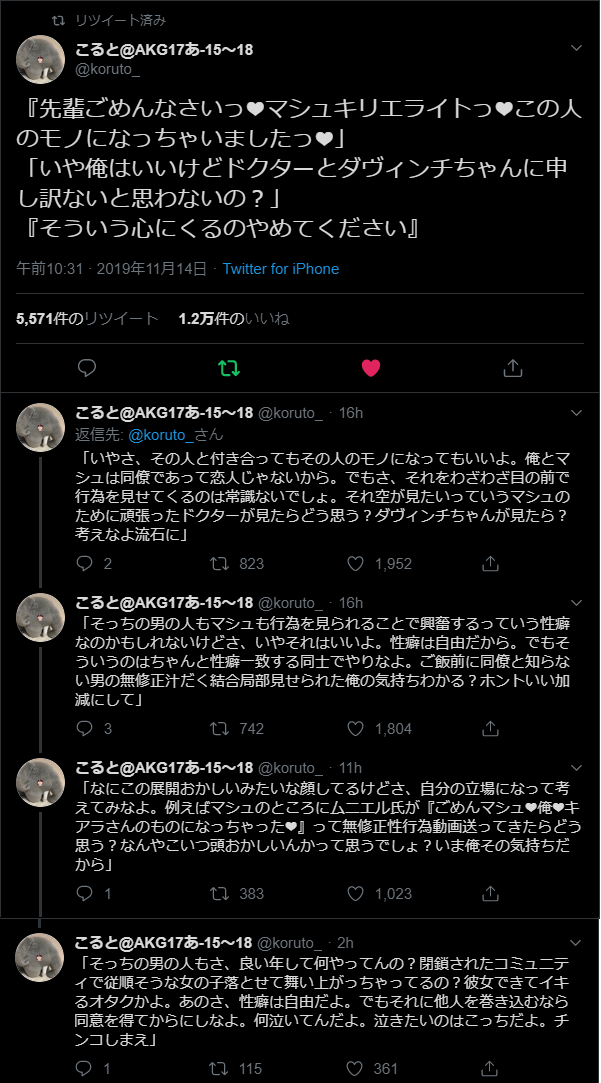Open the Twitter for iPhone link
601x1083 pixels.
280,269
